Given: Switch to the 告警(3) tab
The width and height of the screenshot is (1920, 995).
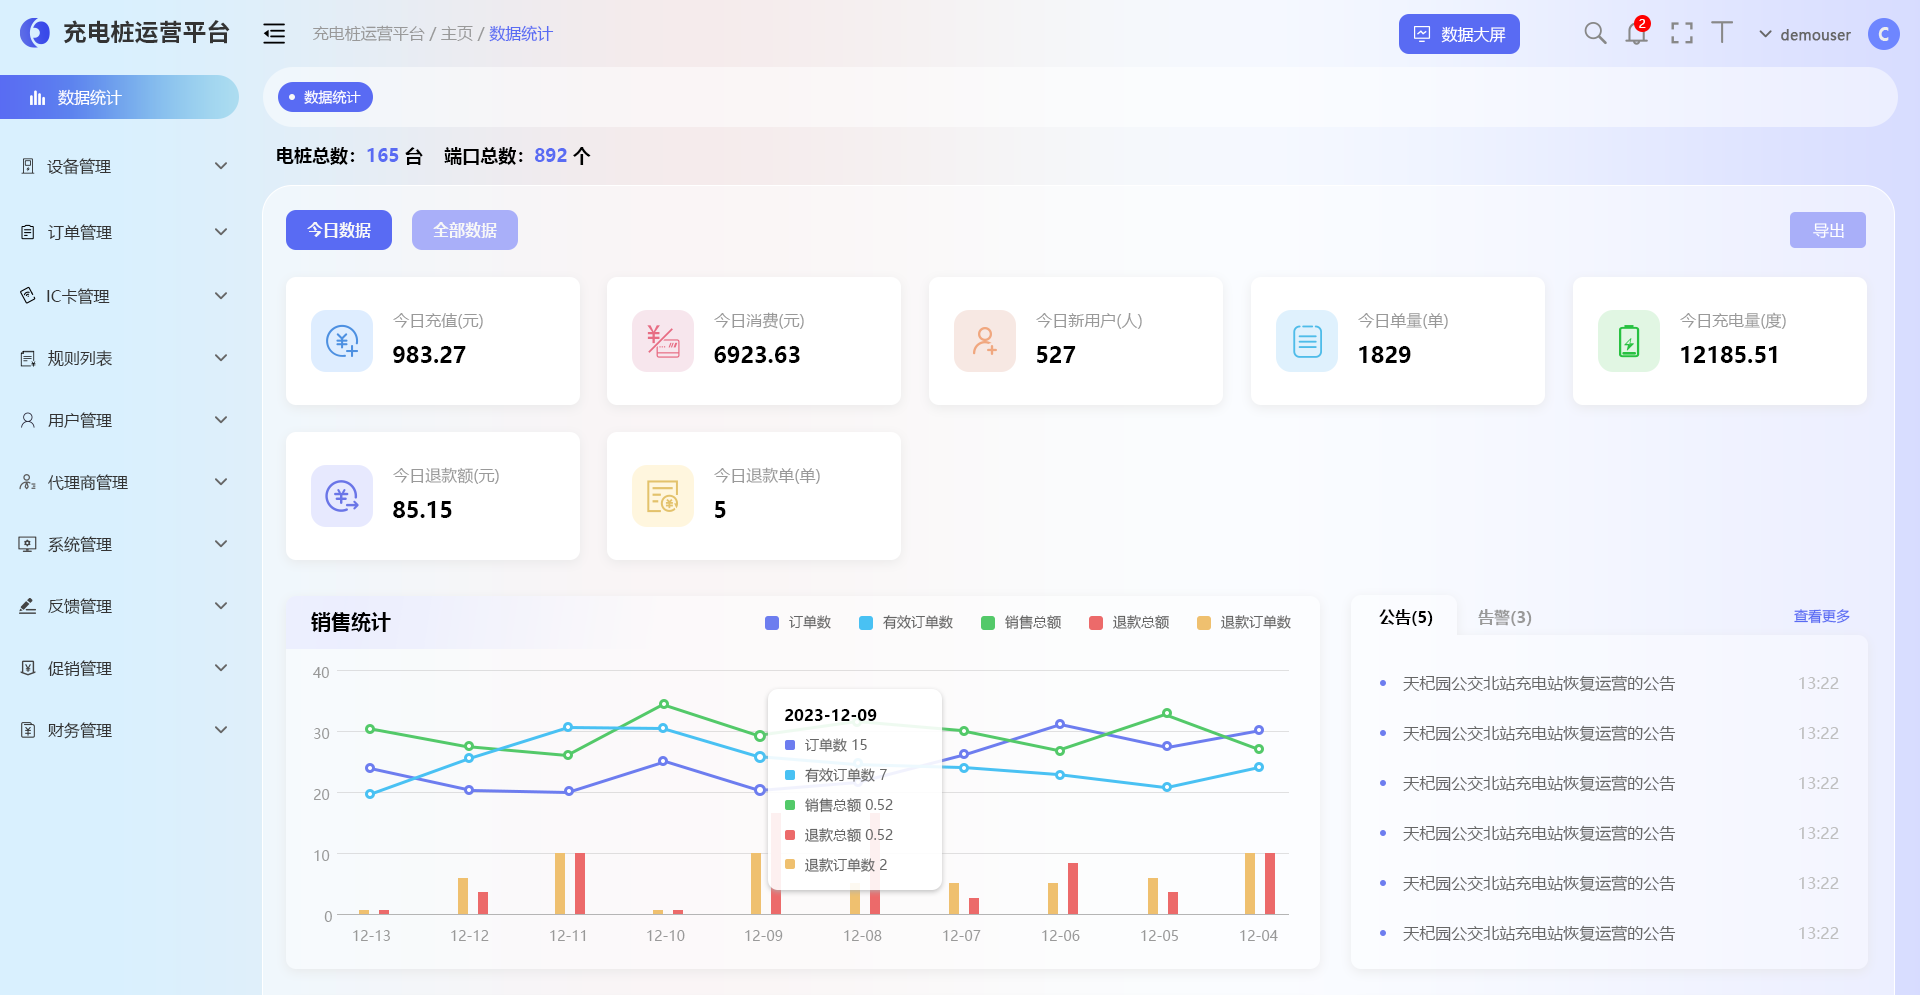Looking at the screenshot, I should (x=1504, y=618).
